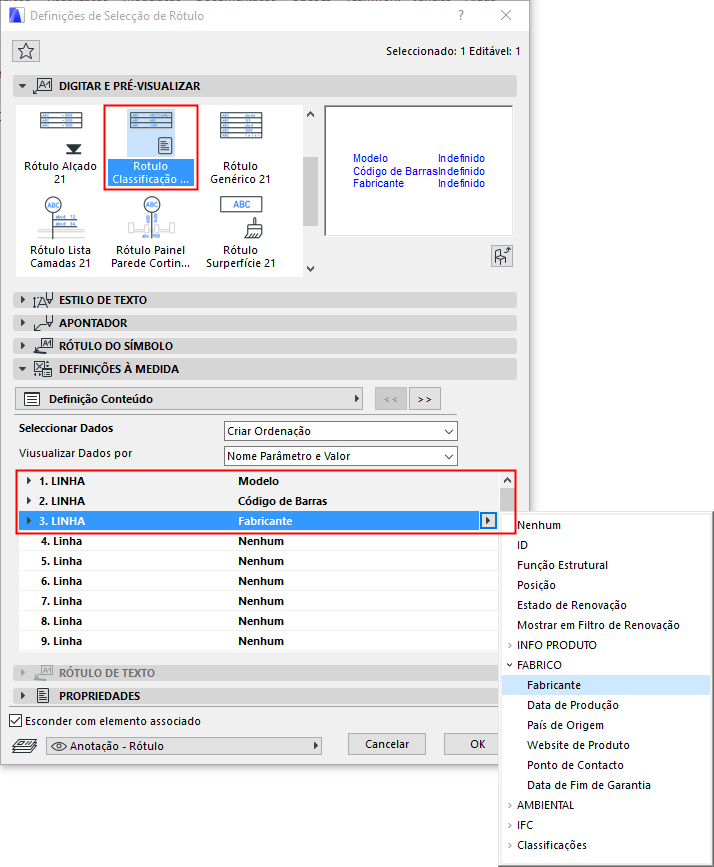Expand the ESTILO DE TEXTO panel

click(x=23, y=300)
